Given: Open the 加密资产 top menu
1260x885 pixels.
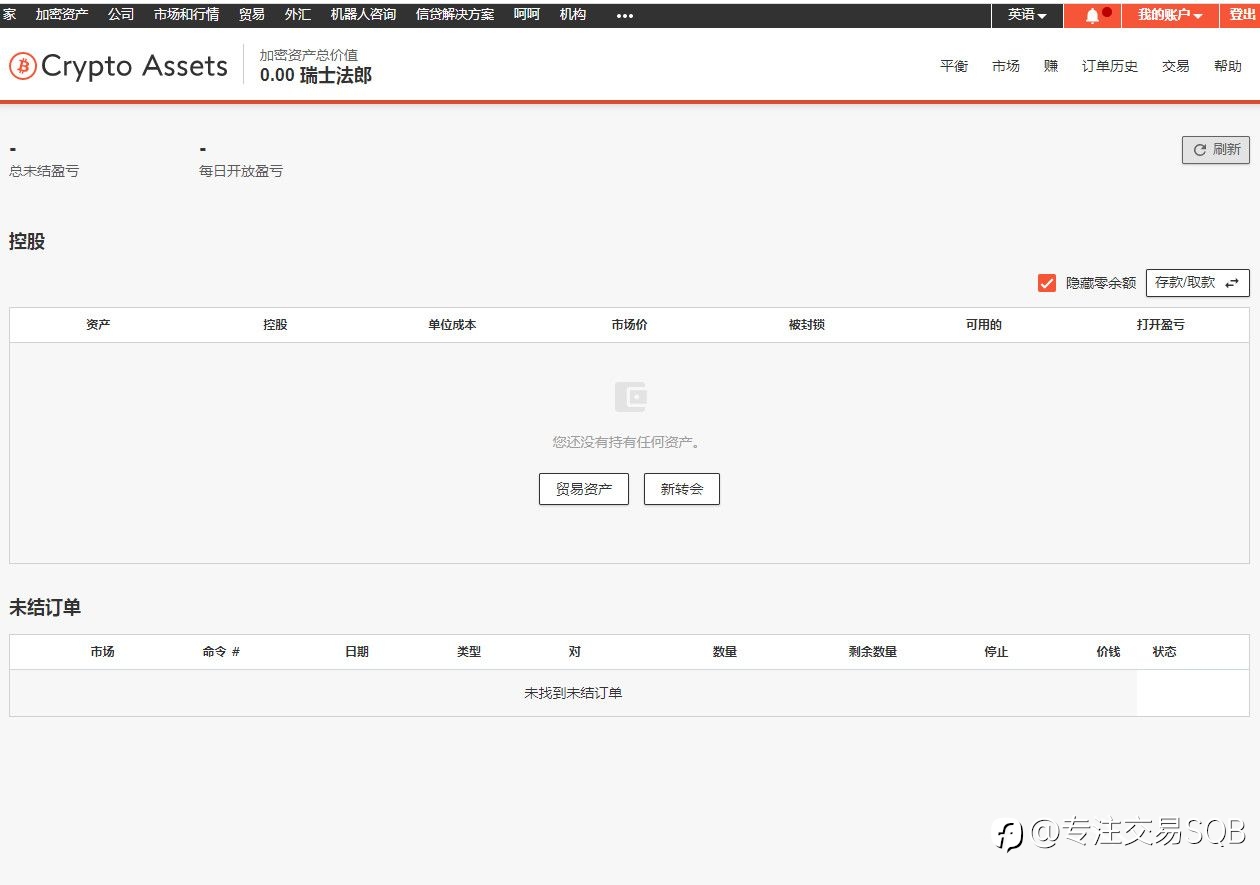Looking at the screenshot, I should pyautogui.click(x=62, y=15).
